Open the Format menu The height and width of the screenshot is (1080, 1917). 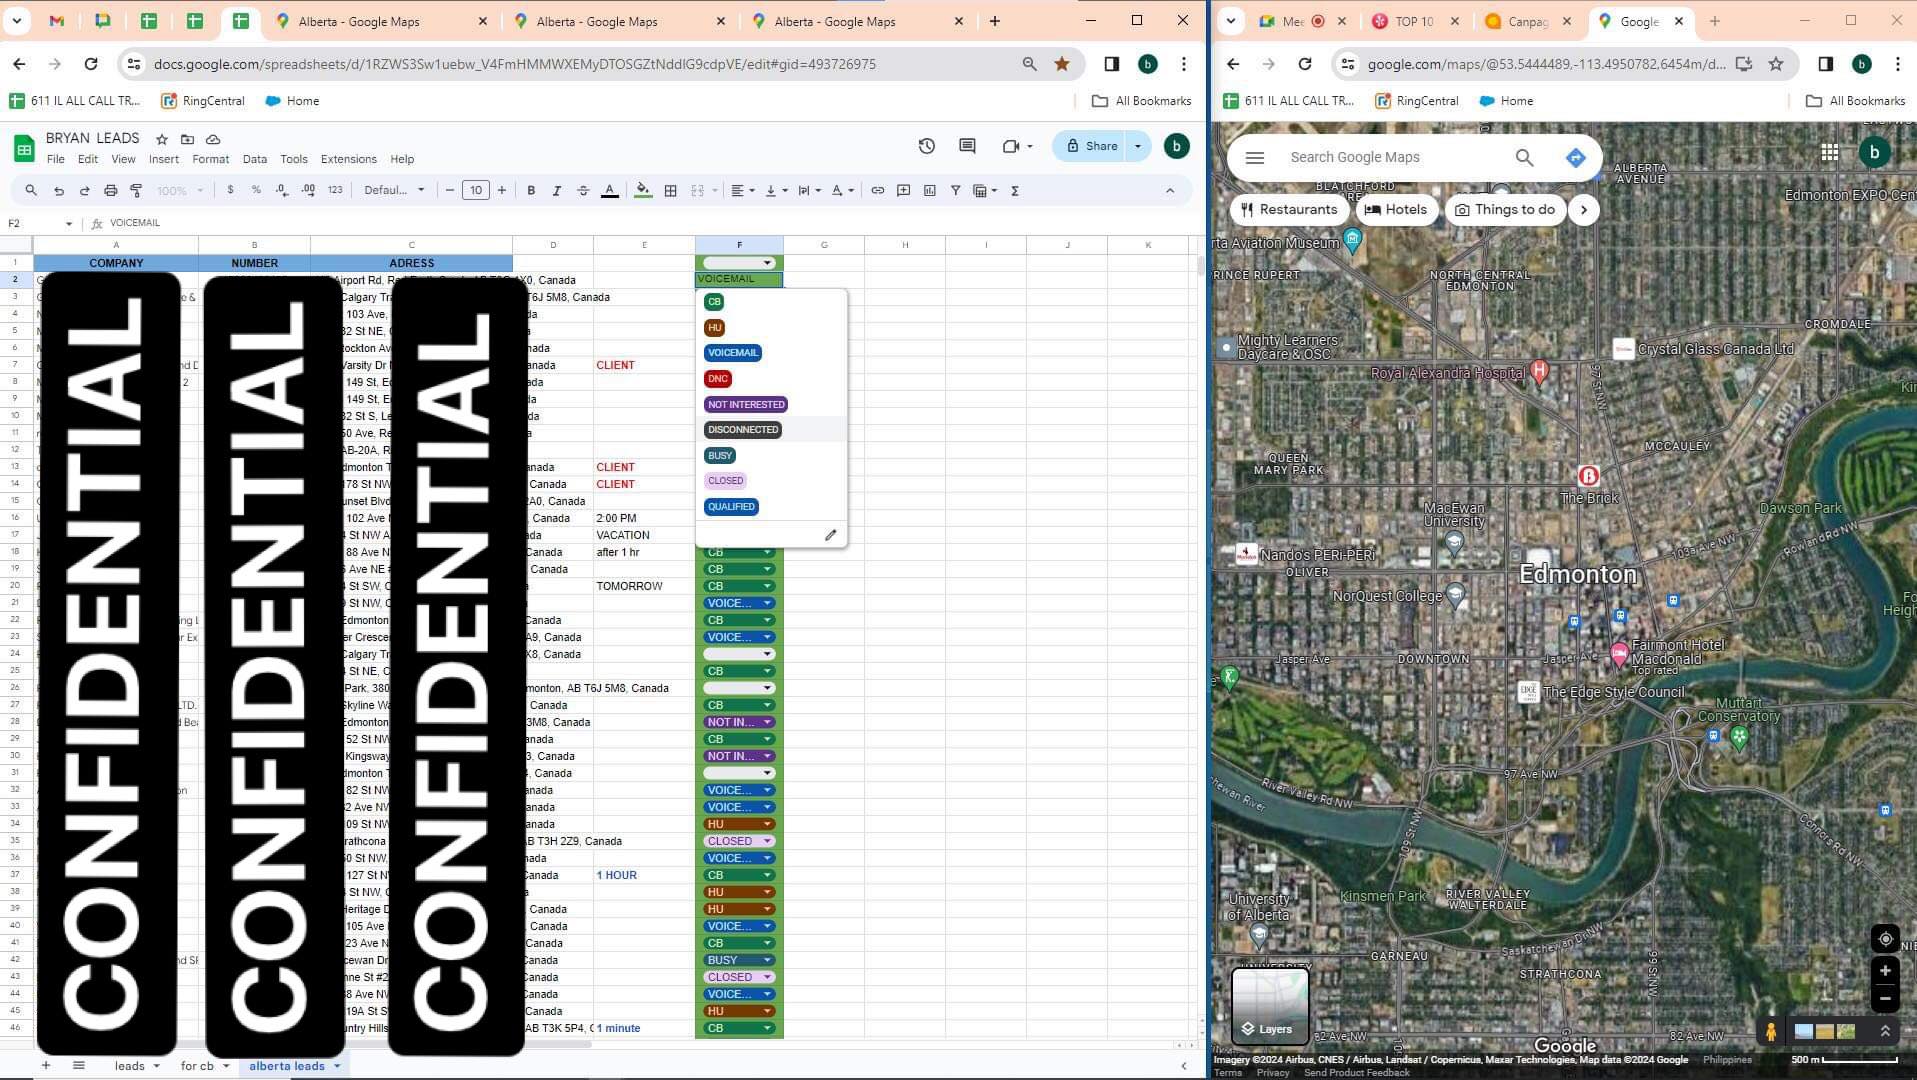[x=210, y=159]
